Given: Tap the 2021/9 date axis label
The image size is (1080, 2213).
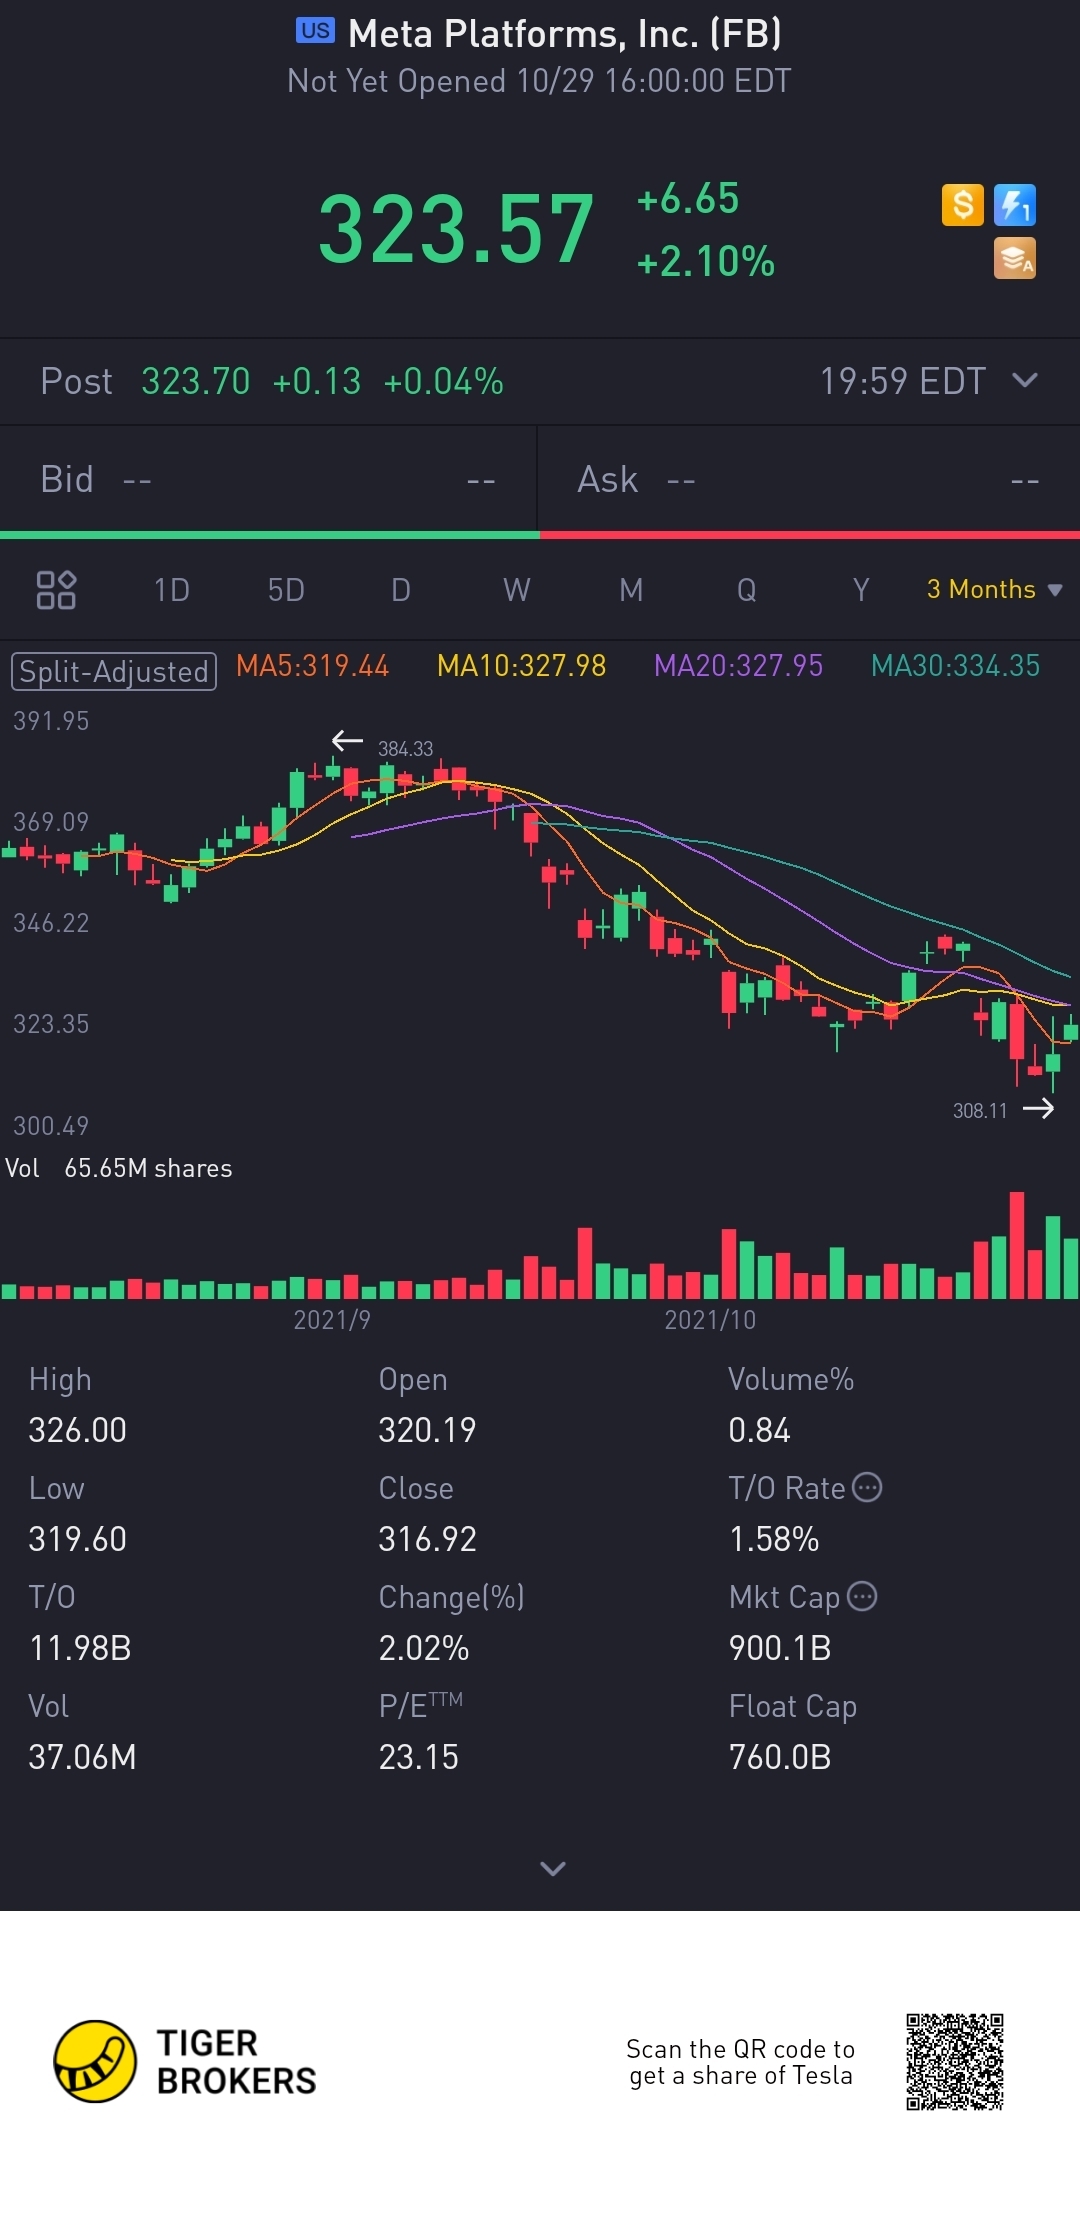Looking at the screenshot, I should [x=331, y=1320].
